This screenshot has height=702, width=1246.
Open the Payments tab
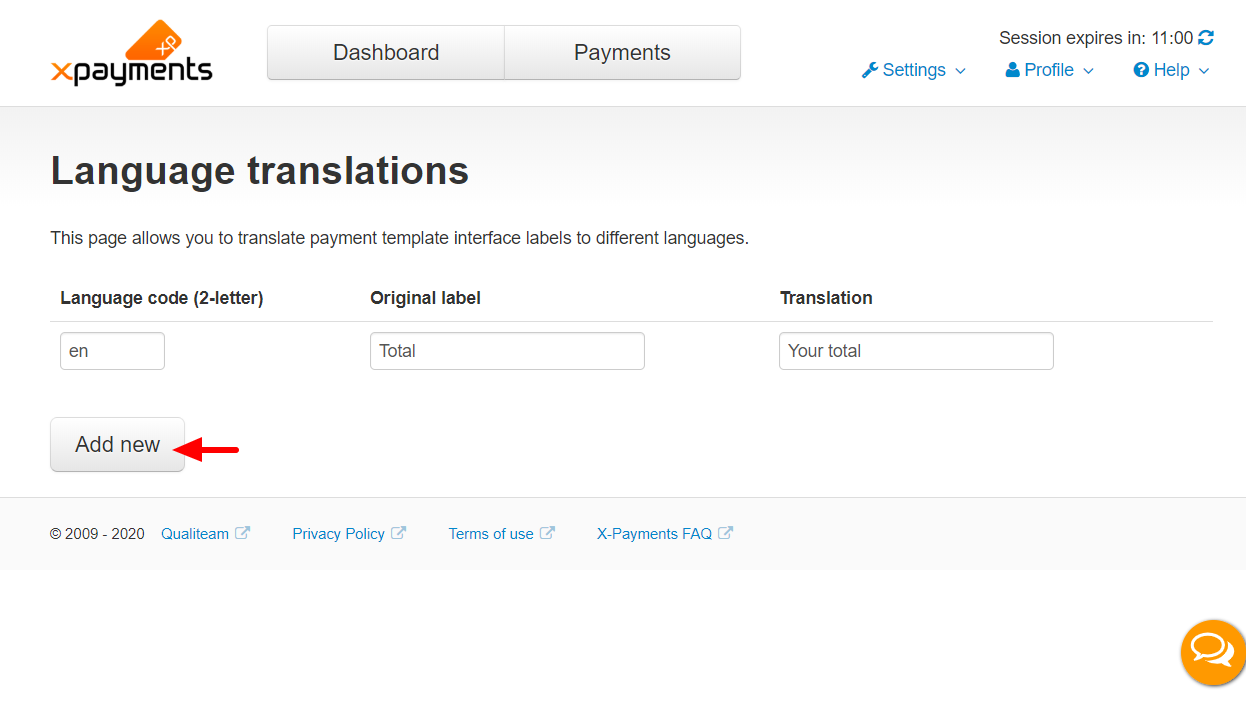click(622, 53)
